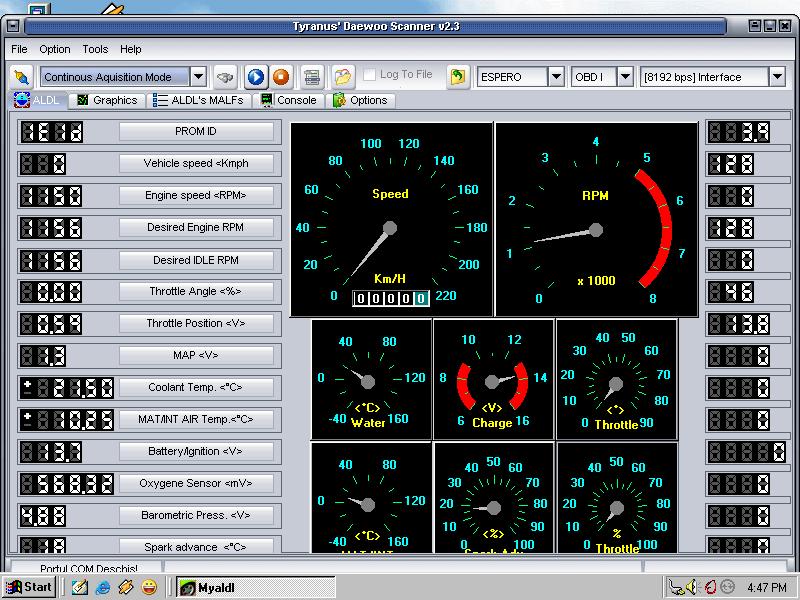Click the Engine speed RPM button
Viewport: 800px width, 600px height.
(x=196, y=195)
